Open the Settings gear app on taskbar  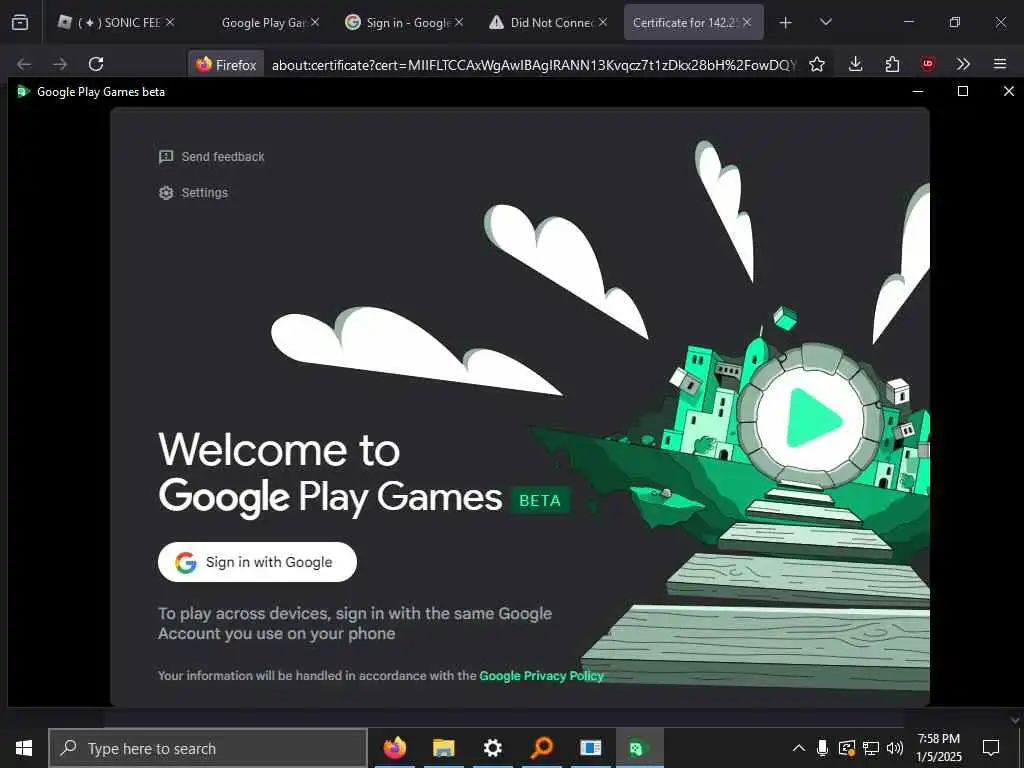pyautogui.click(x=492, y=748)
